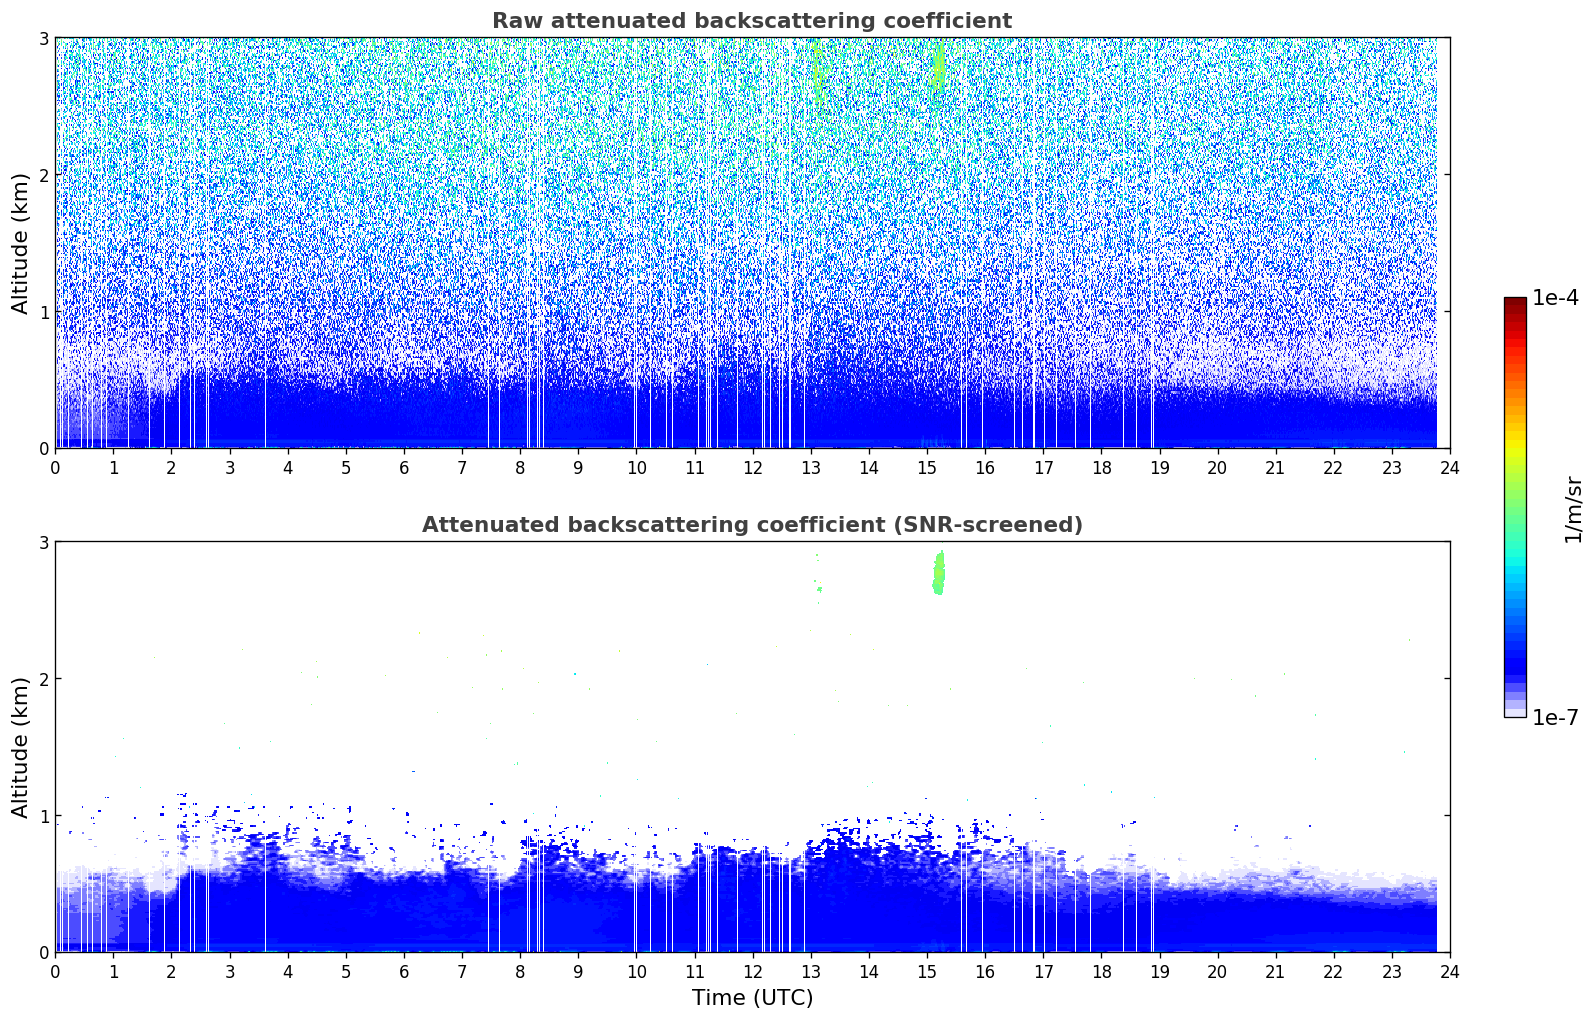Click hour 18 tick on lower plot's axis
Viewport: 1595px width, 1020px height.
(x=1101, y=971)
